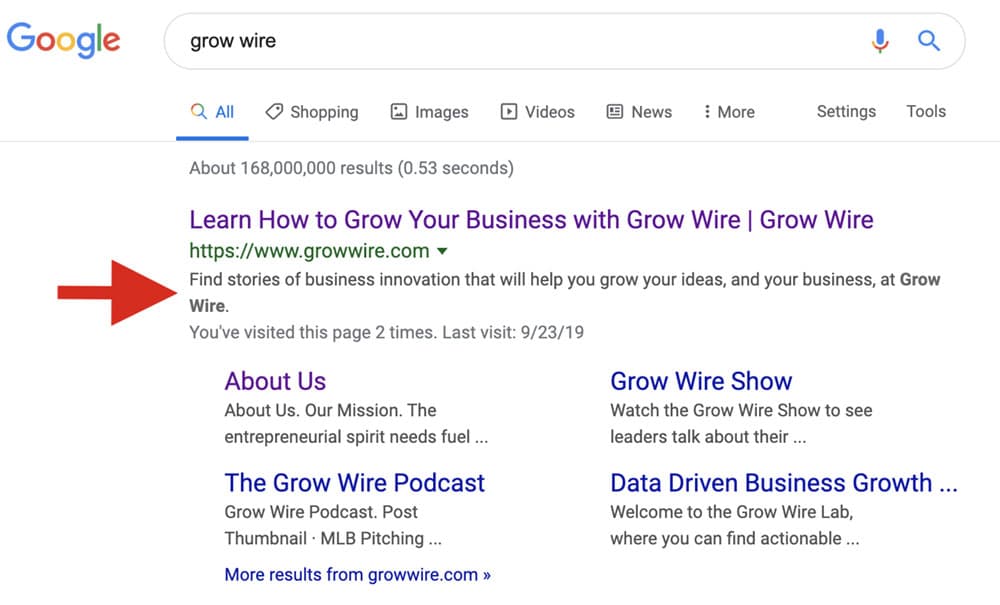Click the MLB Pitching podcast description
The image size is (1000, 605).
click(333, 525)
